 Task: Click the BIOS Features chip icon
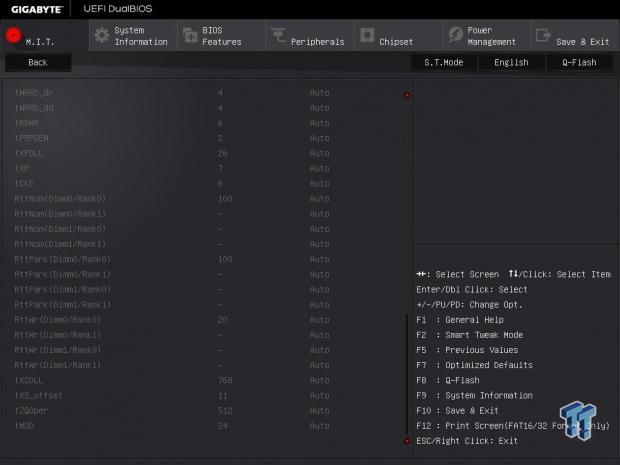190,36
